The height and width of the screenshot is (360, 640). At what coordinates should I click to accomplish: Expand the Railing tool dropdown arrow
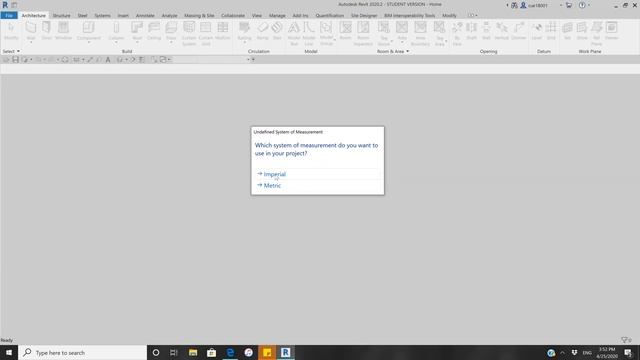coord(244,42)
